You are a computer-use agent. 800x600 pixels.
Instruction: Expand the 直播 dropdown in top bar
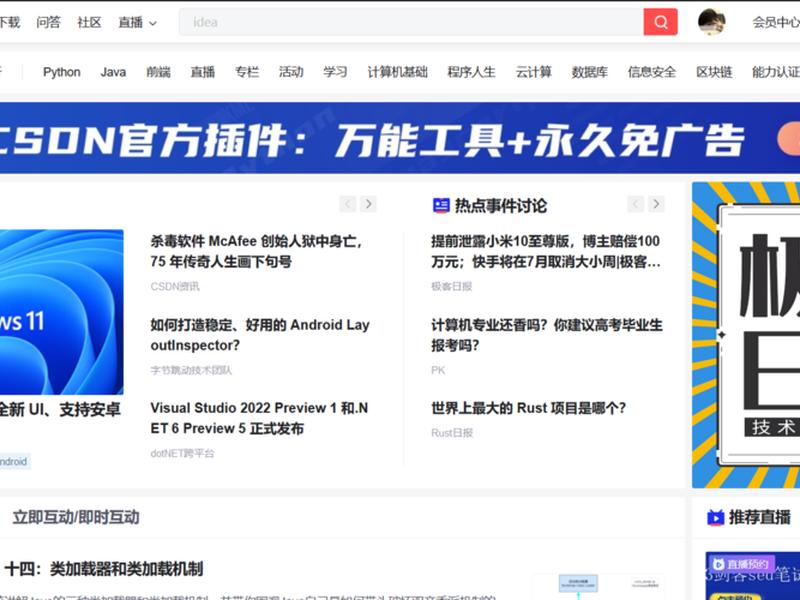click(137, 22)
